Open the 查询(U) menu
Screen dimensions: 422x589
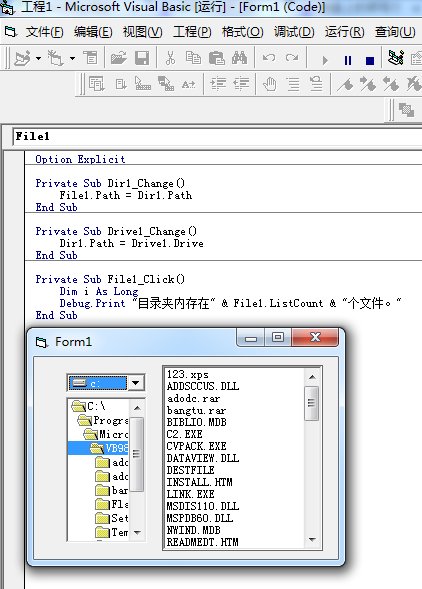coord(395,32)
